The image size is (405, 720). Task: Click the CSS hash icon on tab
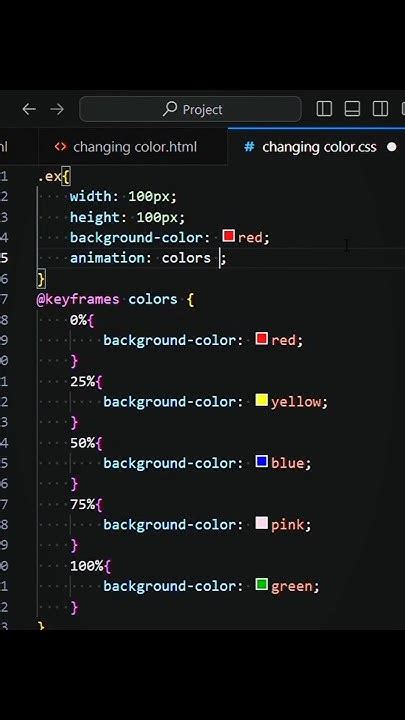(x=249, y=147)
